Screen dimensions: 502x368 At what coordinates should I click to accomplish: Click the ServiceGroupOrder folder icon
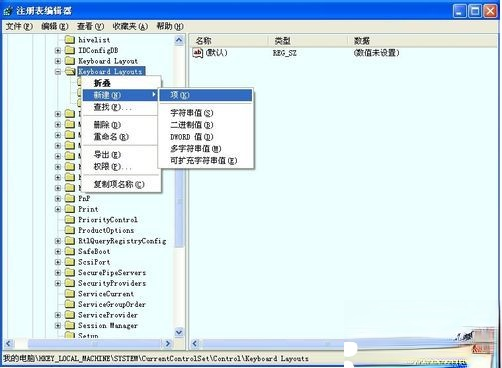click(x=70, y=304)
